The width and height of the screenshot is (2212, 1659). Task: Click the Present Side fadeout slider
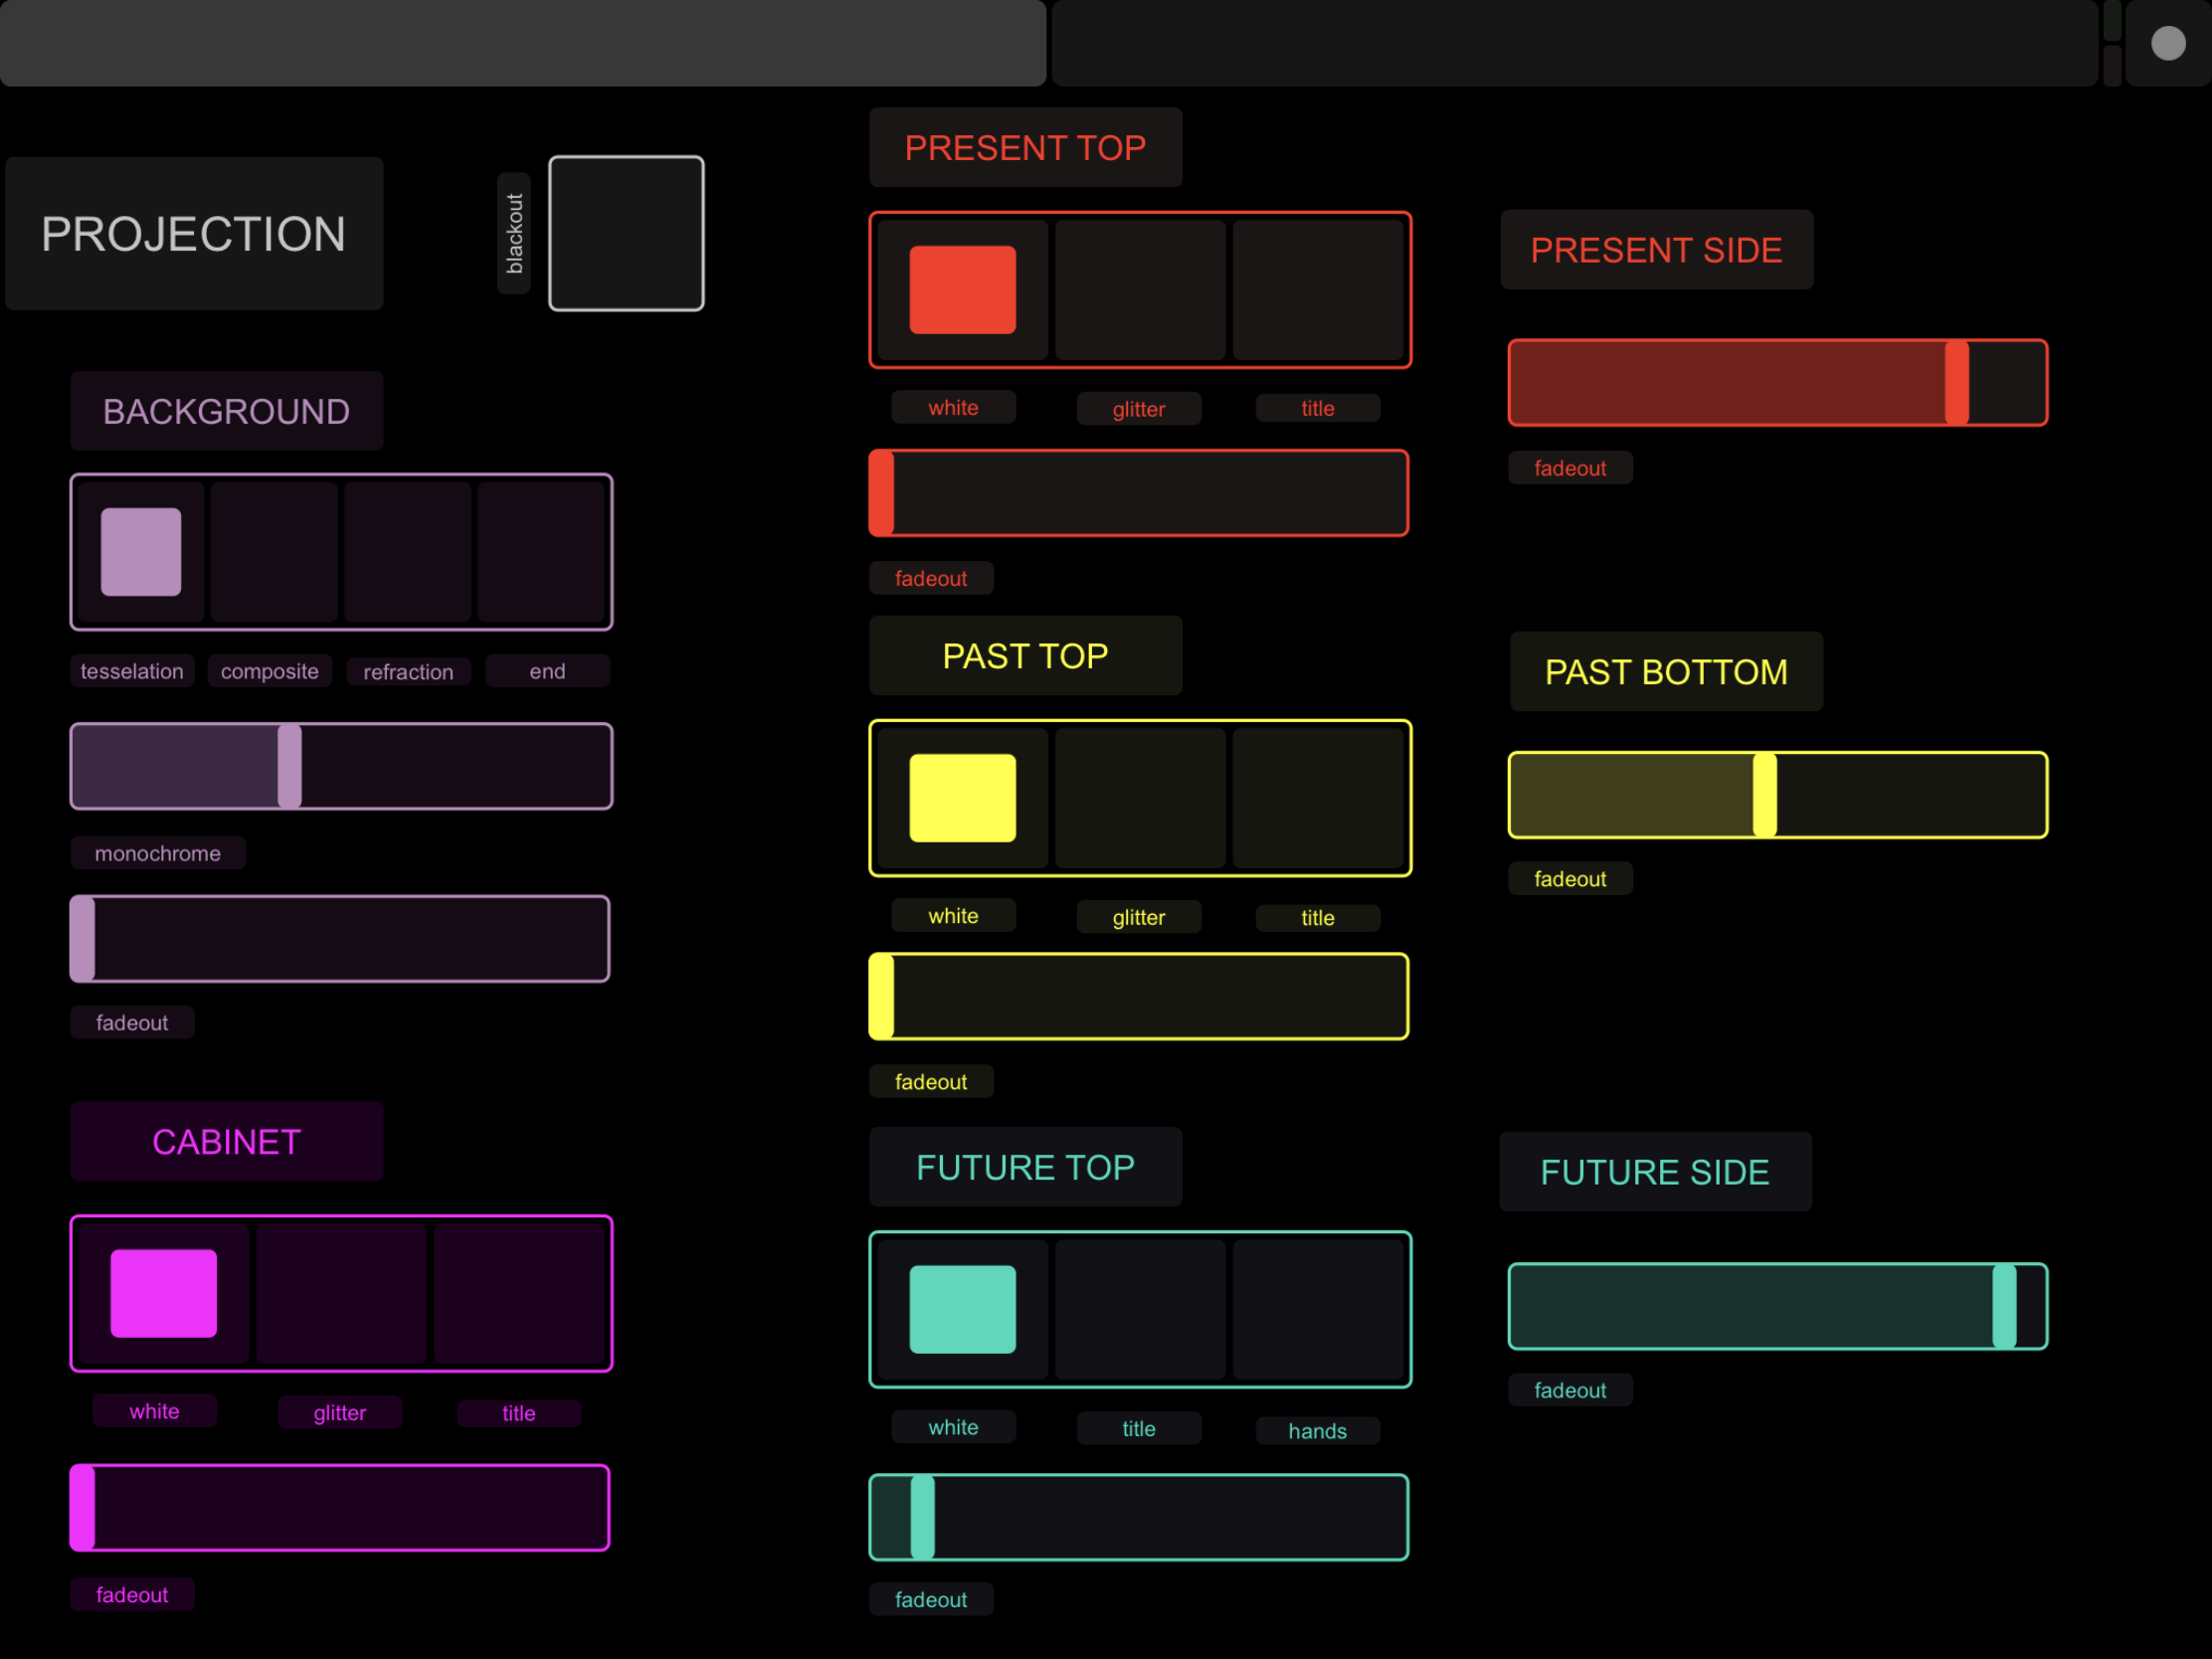click(1777, 383)
